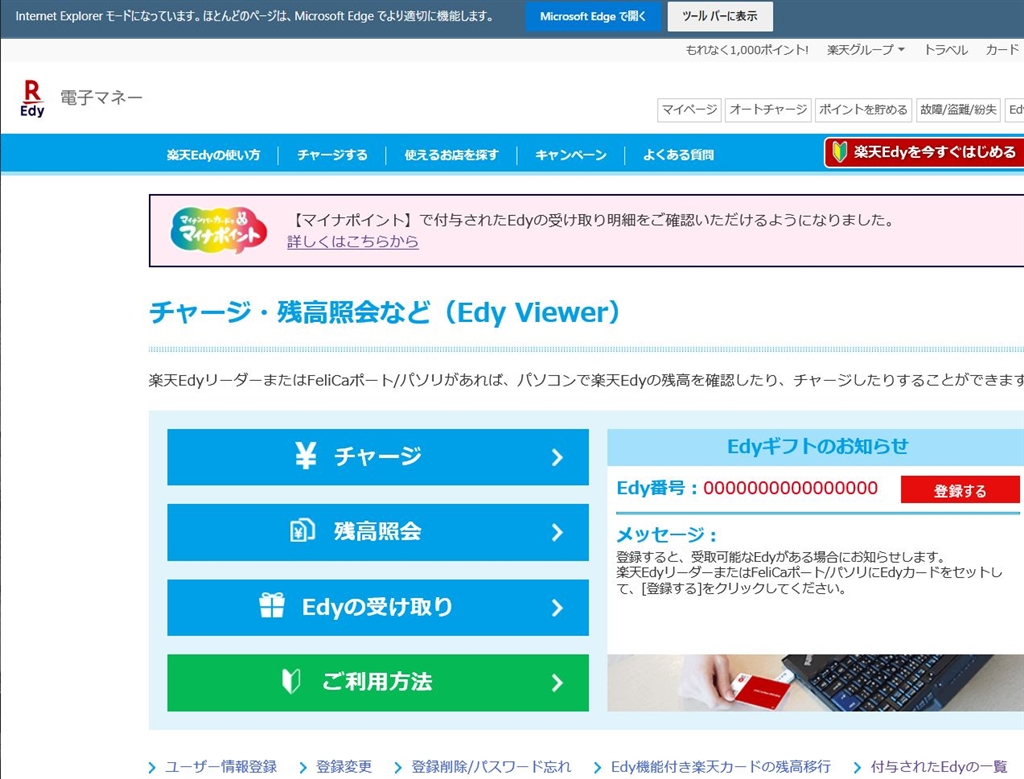Image resolution: width=1024 pixels, height=779 pixels.
Task: Click the chevron arrow on ご利用方法 button
Action: [557, 683]
